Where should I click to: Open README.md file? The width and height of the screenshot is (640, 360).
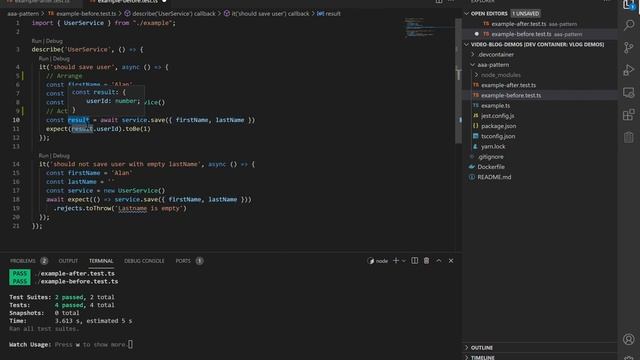click(x=494, y=177)
